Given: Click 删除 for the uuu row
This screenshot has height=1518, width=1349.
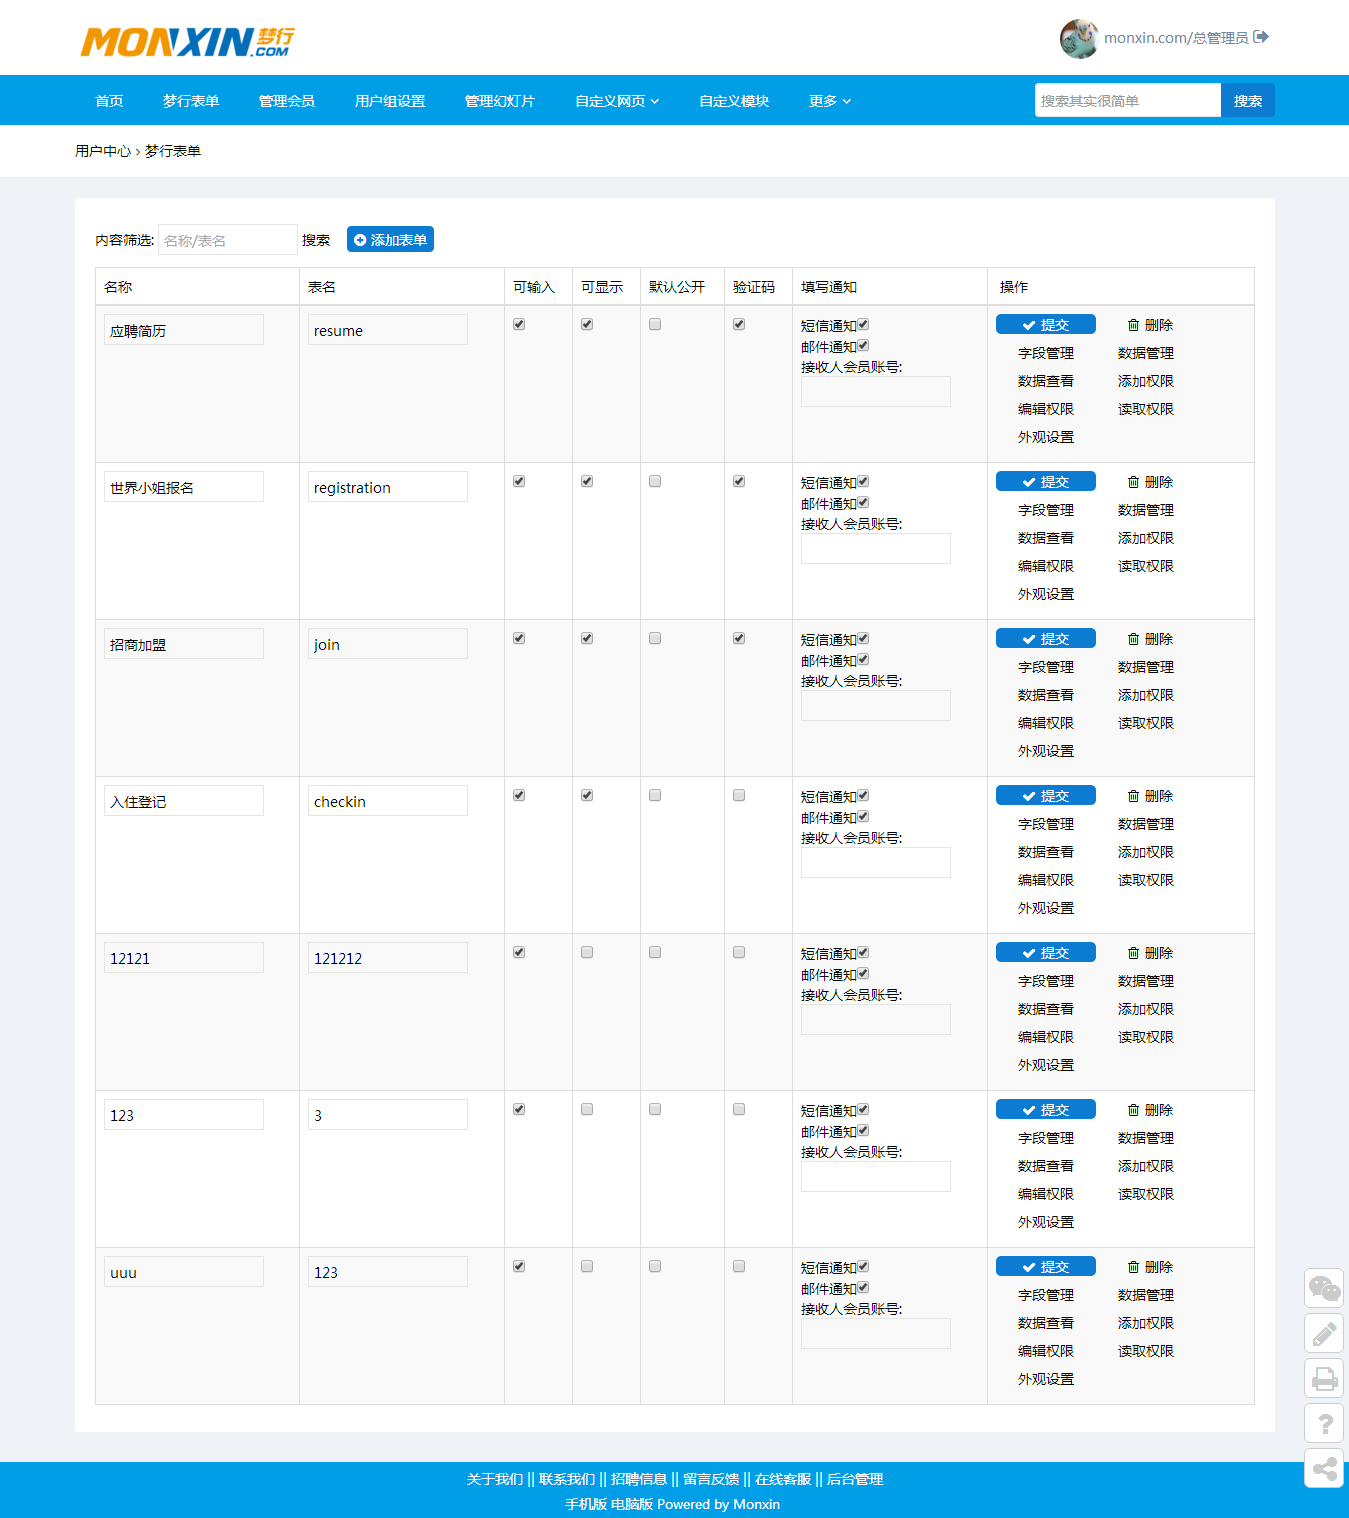Looking at the screenshot, I should coord(1150,1267).
